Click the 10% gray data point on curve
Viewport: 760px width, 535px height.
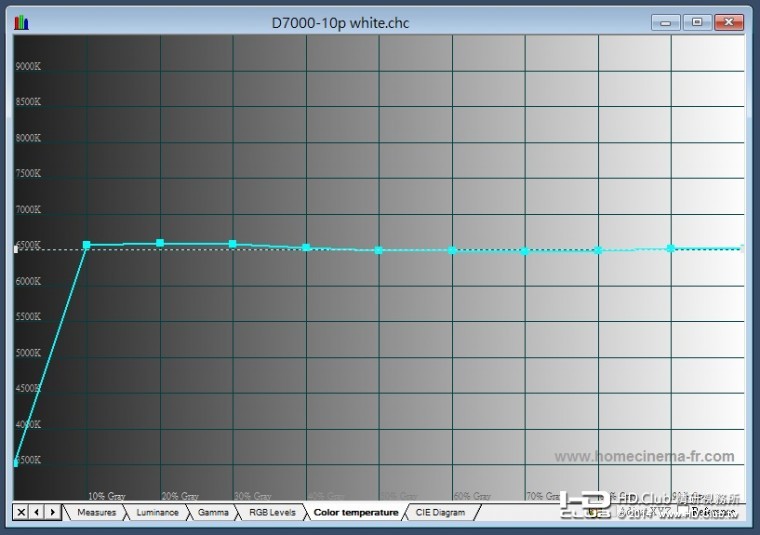[87, 244]
